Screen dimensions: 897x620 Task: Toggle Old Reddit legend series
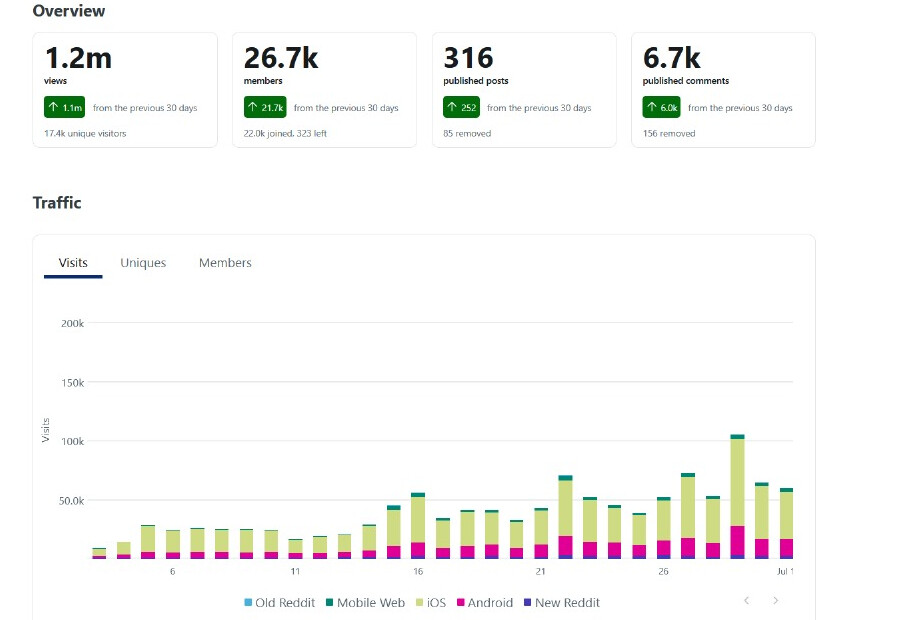279,602
